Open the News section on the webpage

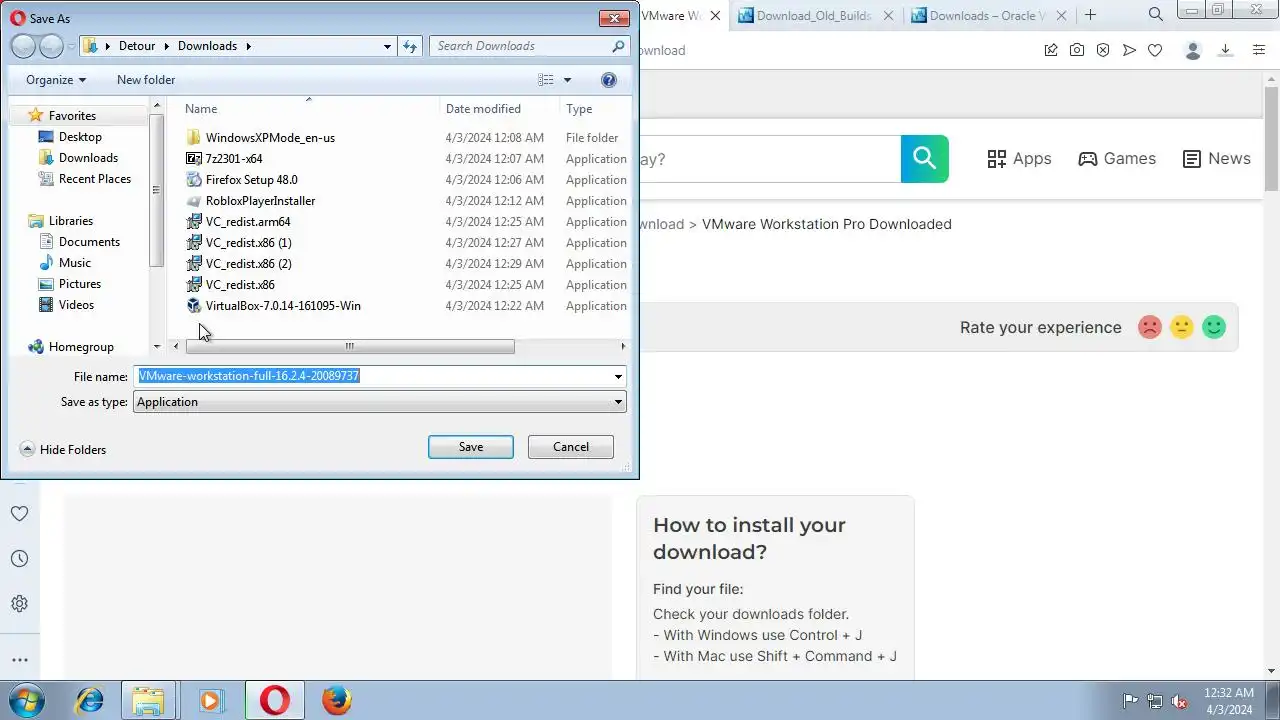(1216, 159)
